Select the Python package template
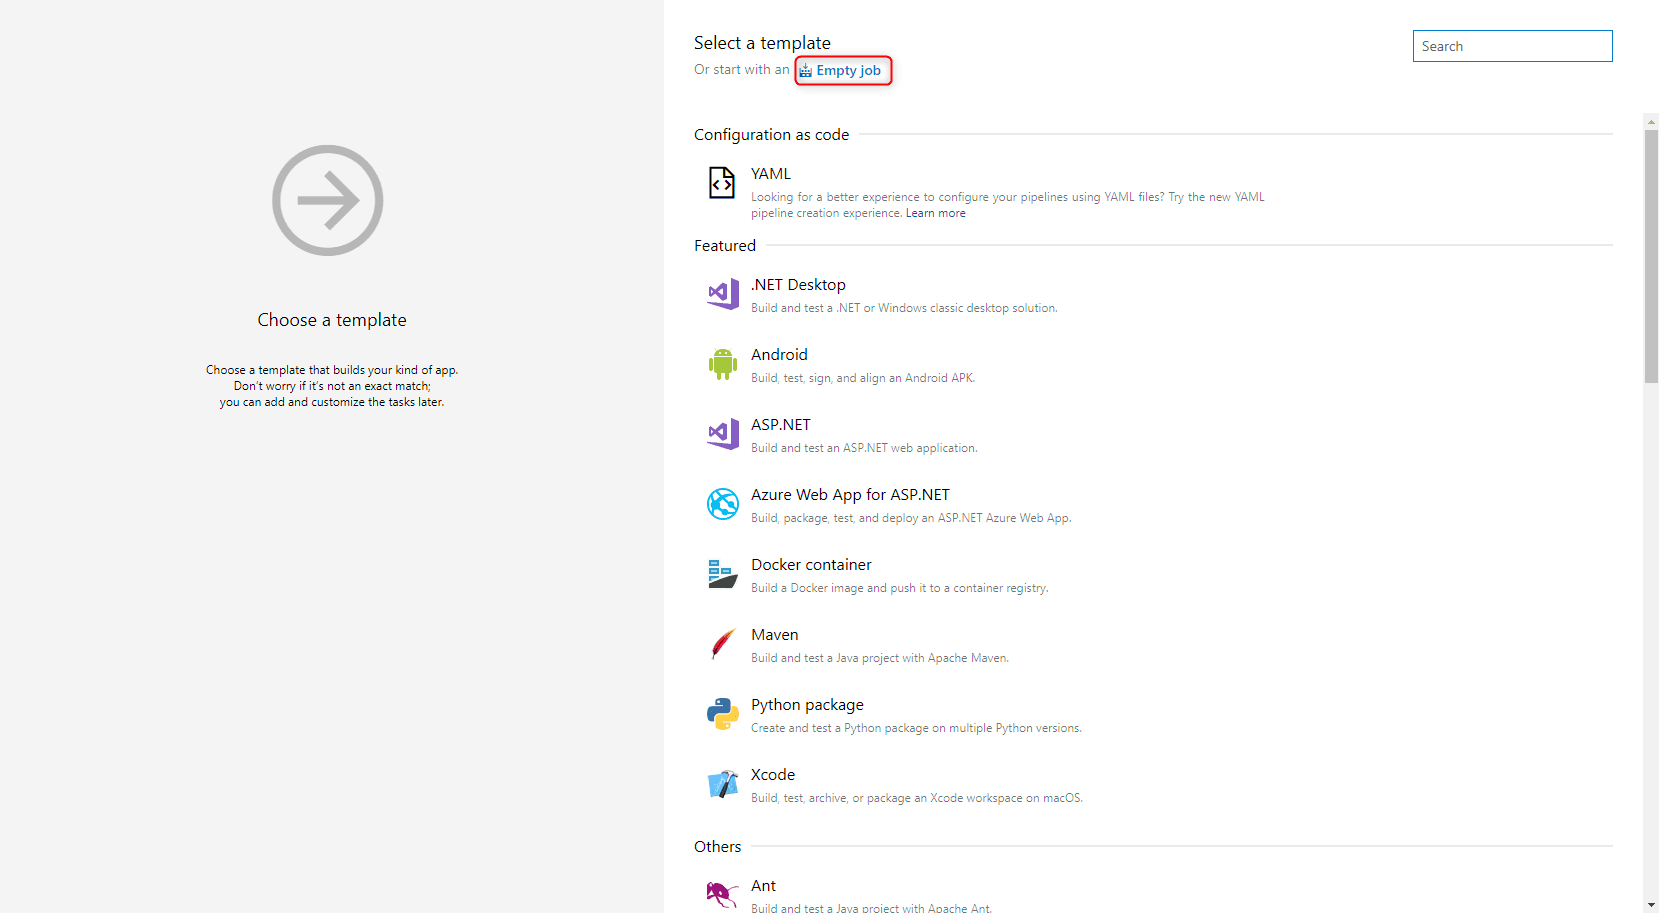The height and width of the screenshot is (913, 1659). [807, 705]
